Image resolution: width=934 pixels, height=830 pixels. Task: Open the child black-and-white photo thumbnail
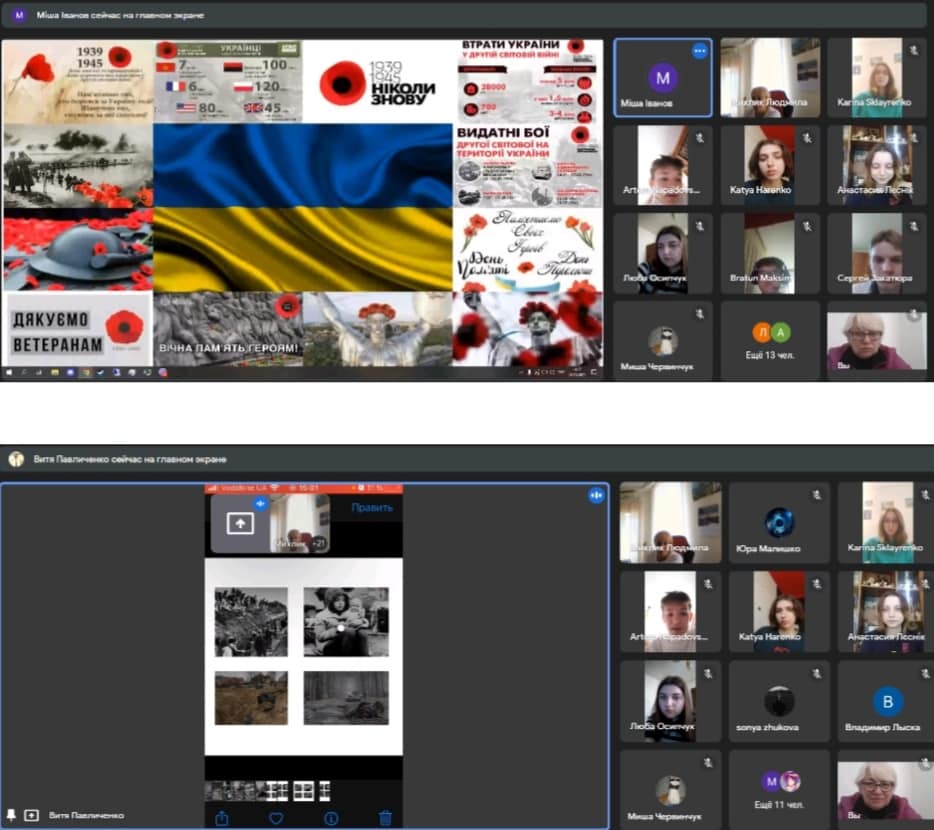(x=345, y=621)
